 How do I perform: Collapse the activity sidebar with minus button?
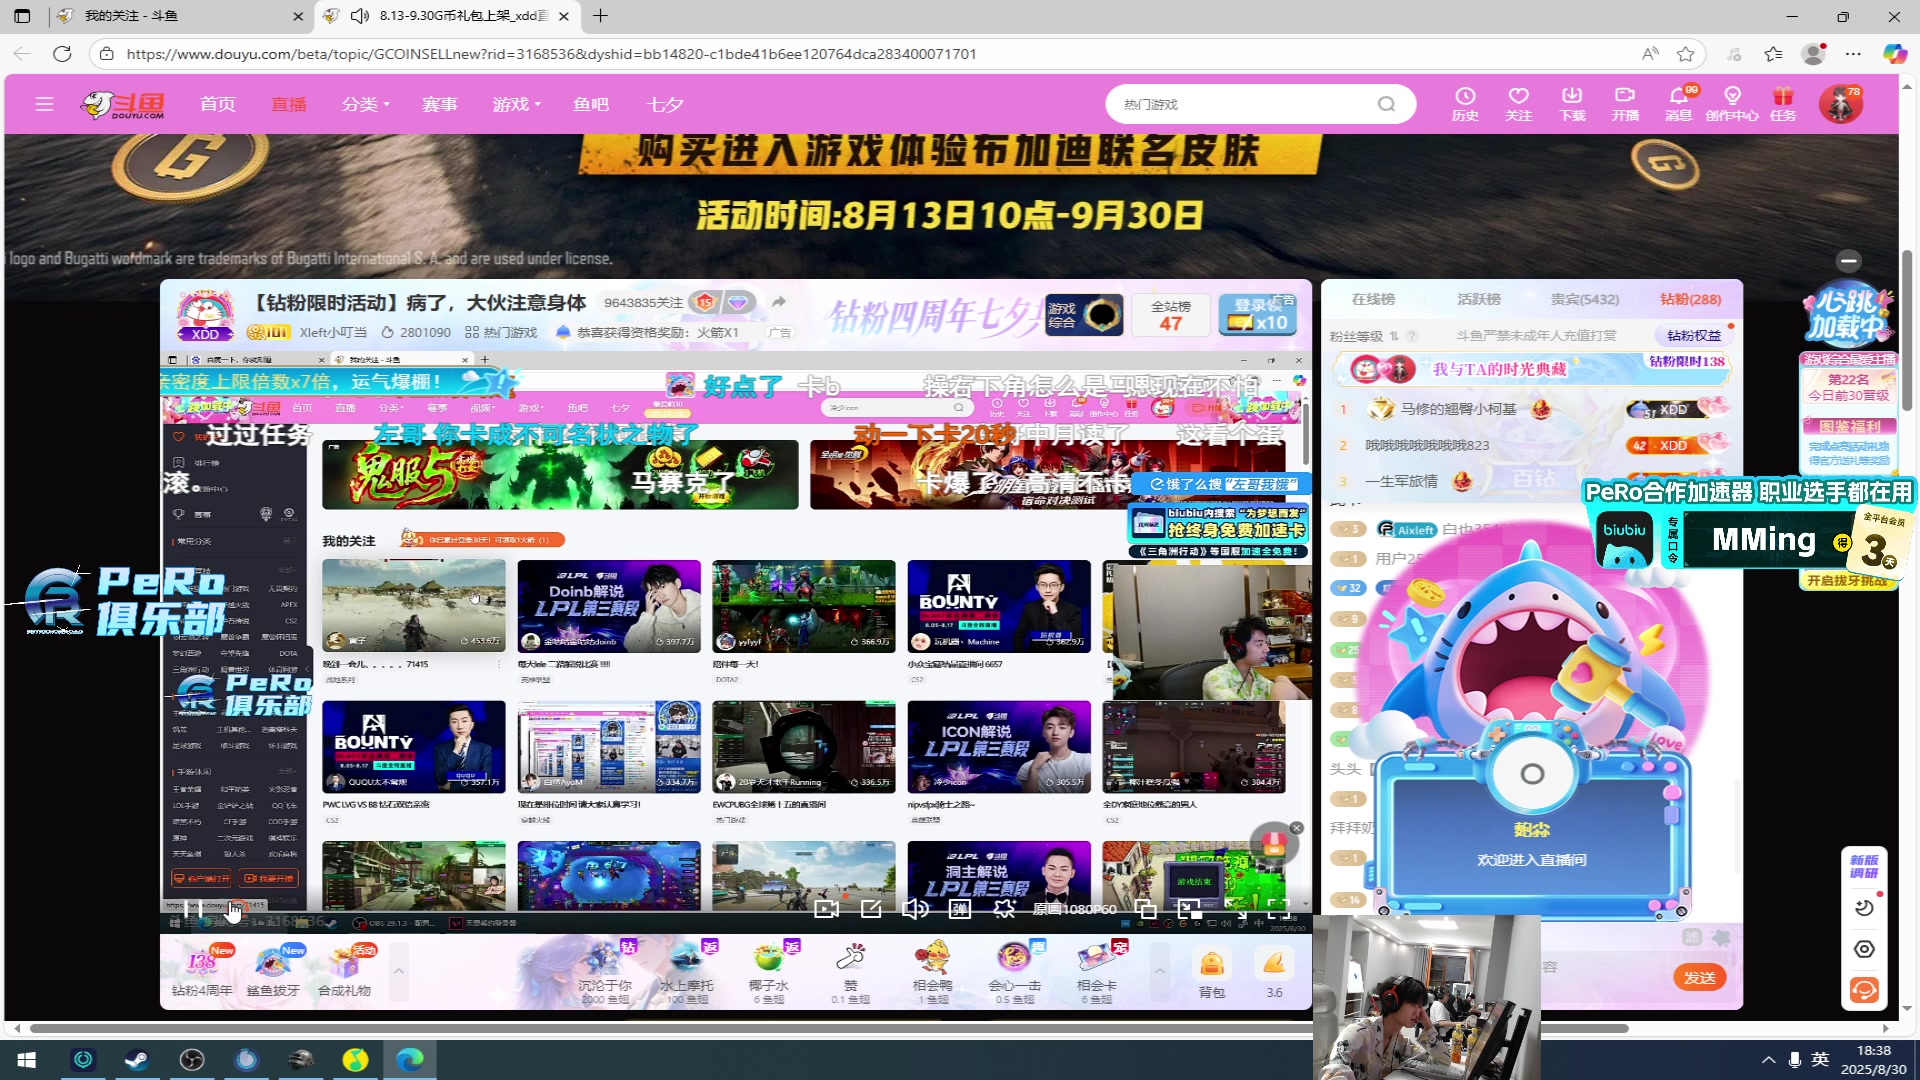[1848, 261]
